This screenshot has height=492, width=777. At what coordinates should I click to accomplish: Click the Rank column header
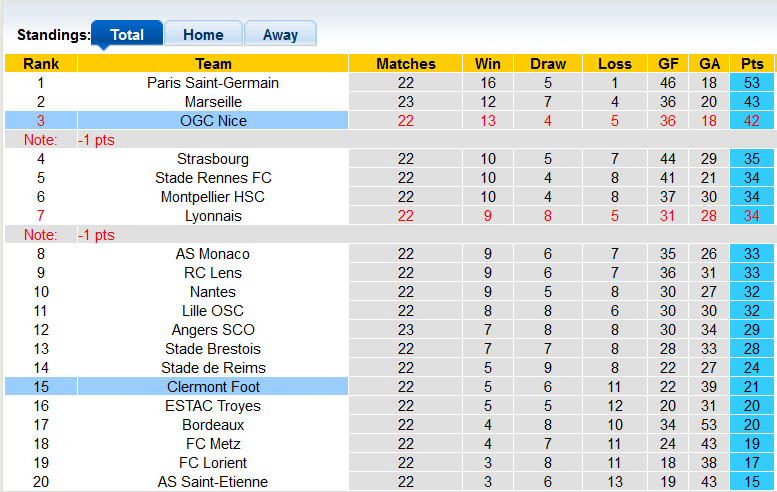(41, 64)
